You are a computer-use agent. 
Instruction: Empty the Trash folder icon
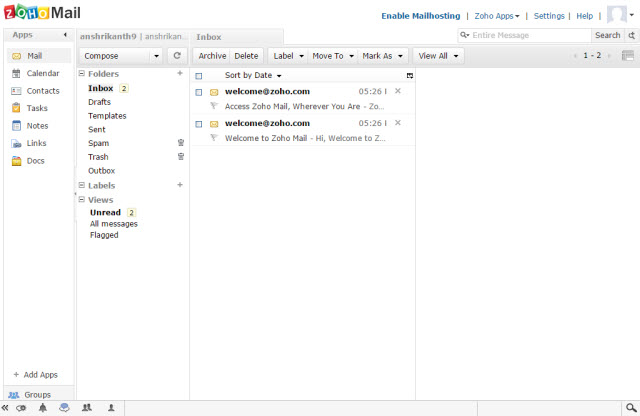tap(181, 156)
